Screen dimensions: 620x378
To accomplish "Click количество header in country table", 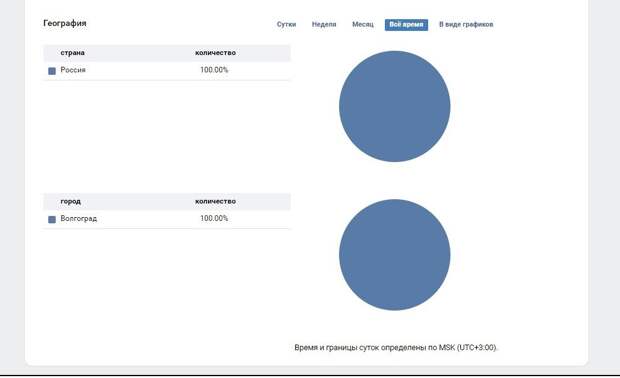I will pyautogui.click(x=215, y=53).
